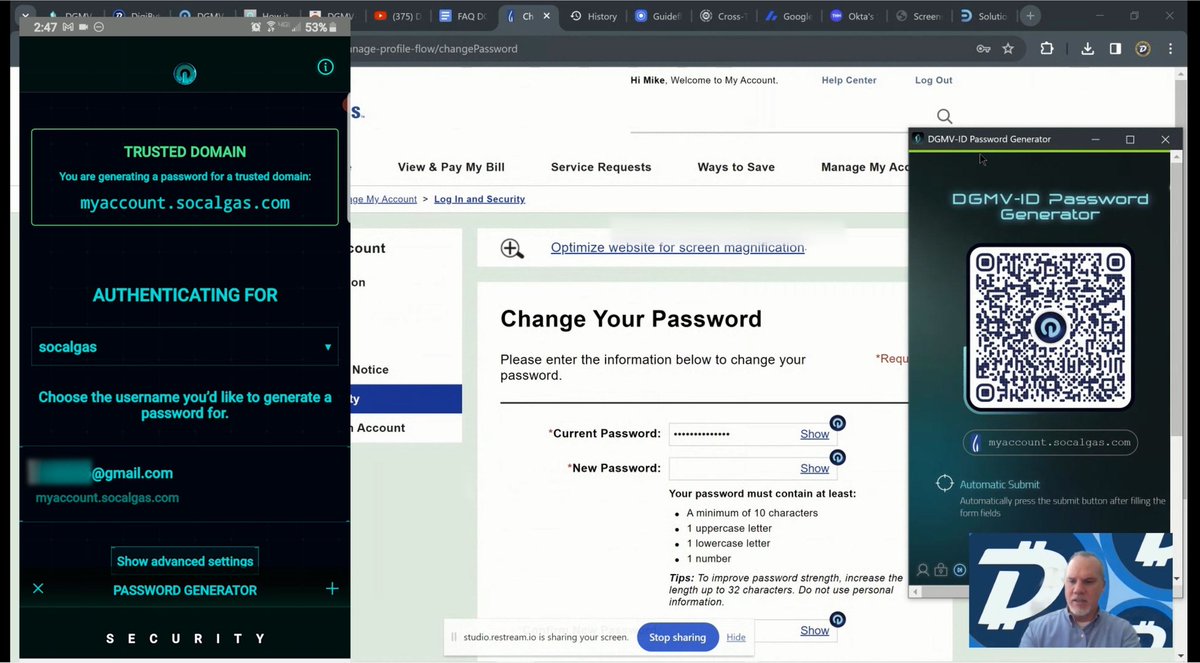Click the Help Center link
This screenshot has width=1200, height=663.
849,80
